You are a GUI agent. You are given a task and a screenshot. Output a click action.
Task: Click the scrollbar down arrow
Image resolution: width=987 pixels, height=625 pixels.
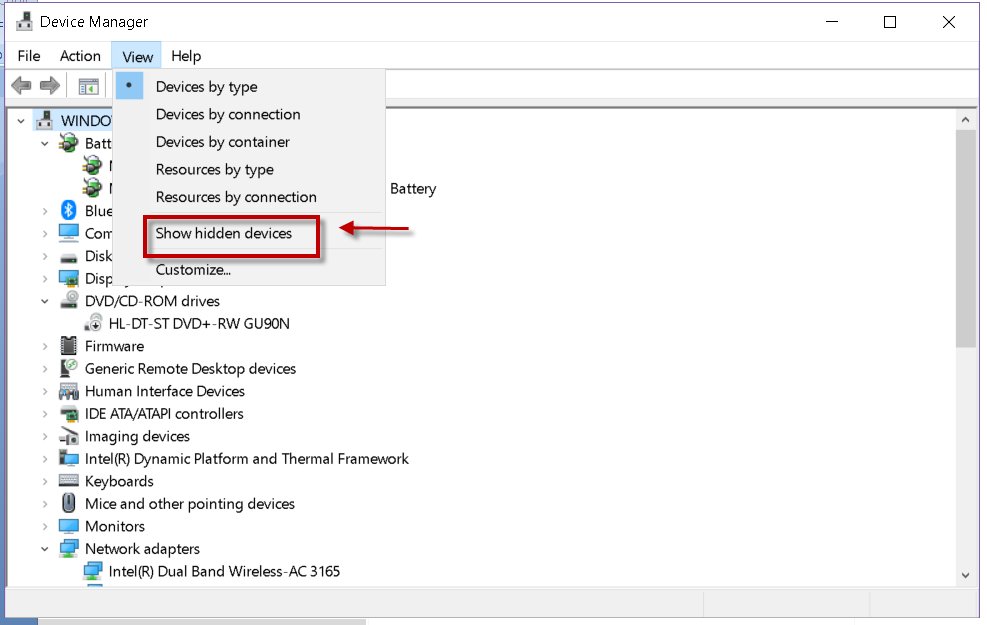tap(966, 575)
